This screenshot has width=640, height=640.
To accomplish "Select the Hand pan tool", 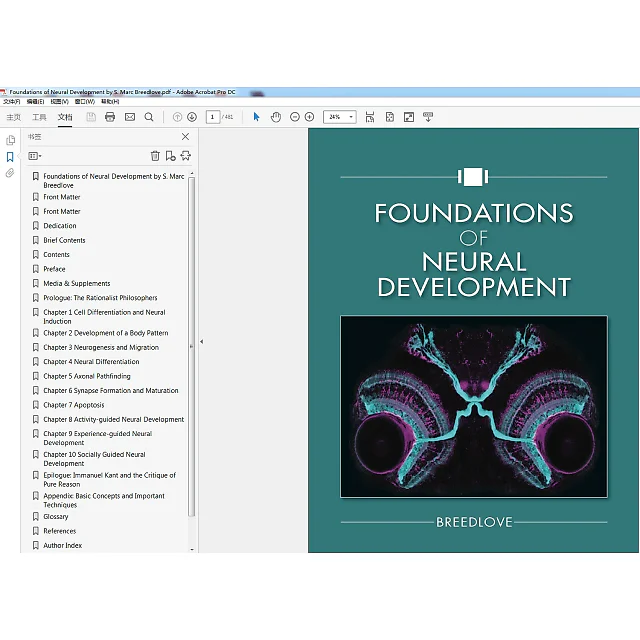I will click(276, 117).
